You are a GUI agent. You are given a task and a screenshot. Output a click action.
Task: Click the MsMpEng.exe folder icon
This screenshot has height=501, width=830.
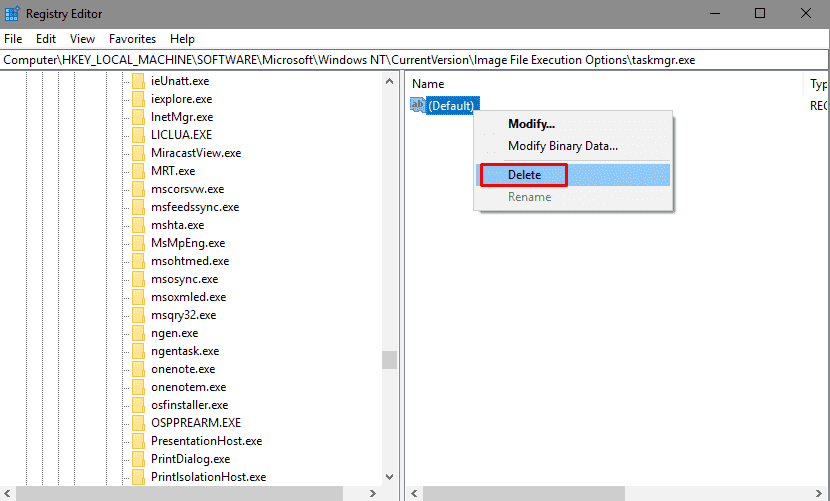point(138,243)
